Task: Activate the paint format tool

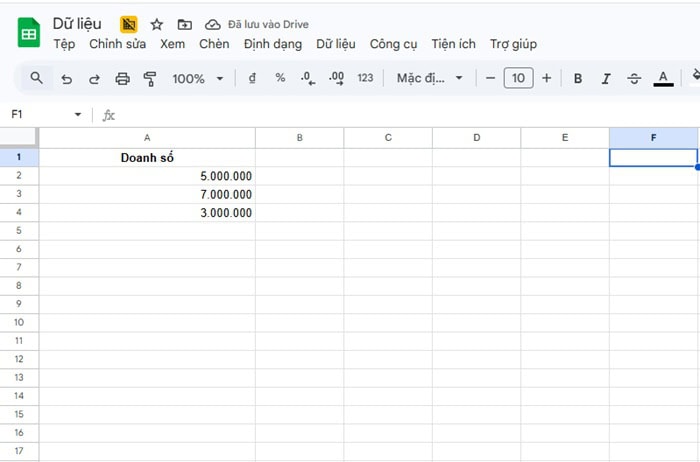Action: pyautogui.click(x=150, y=78)
